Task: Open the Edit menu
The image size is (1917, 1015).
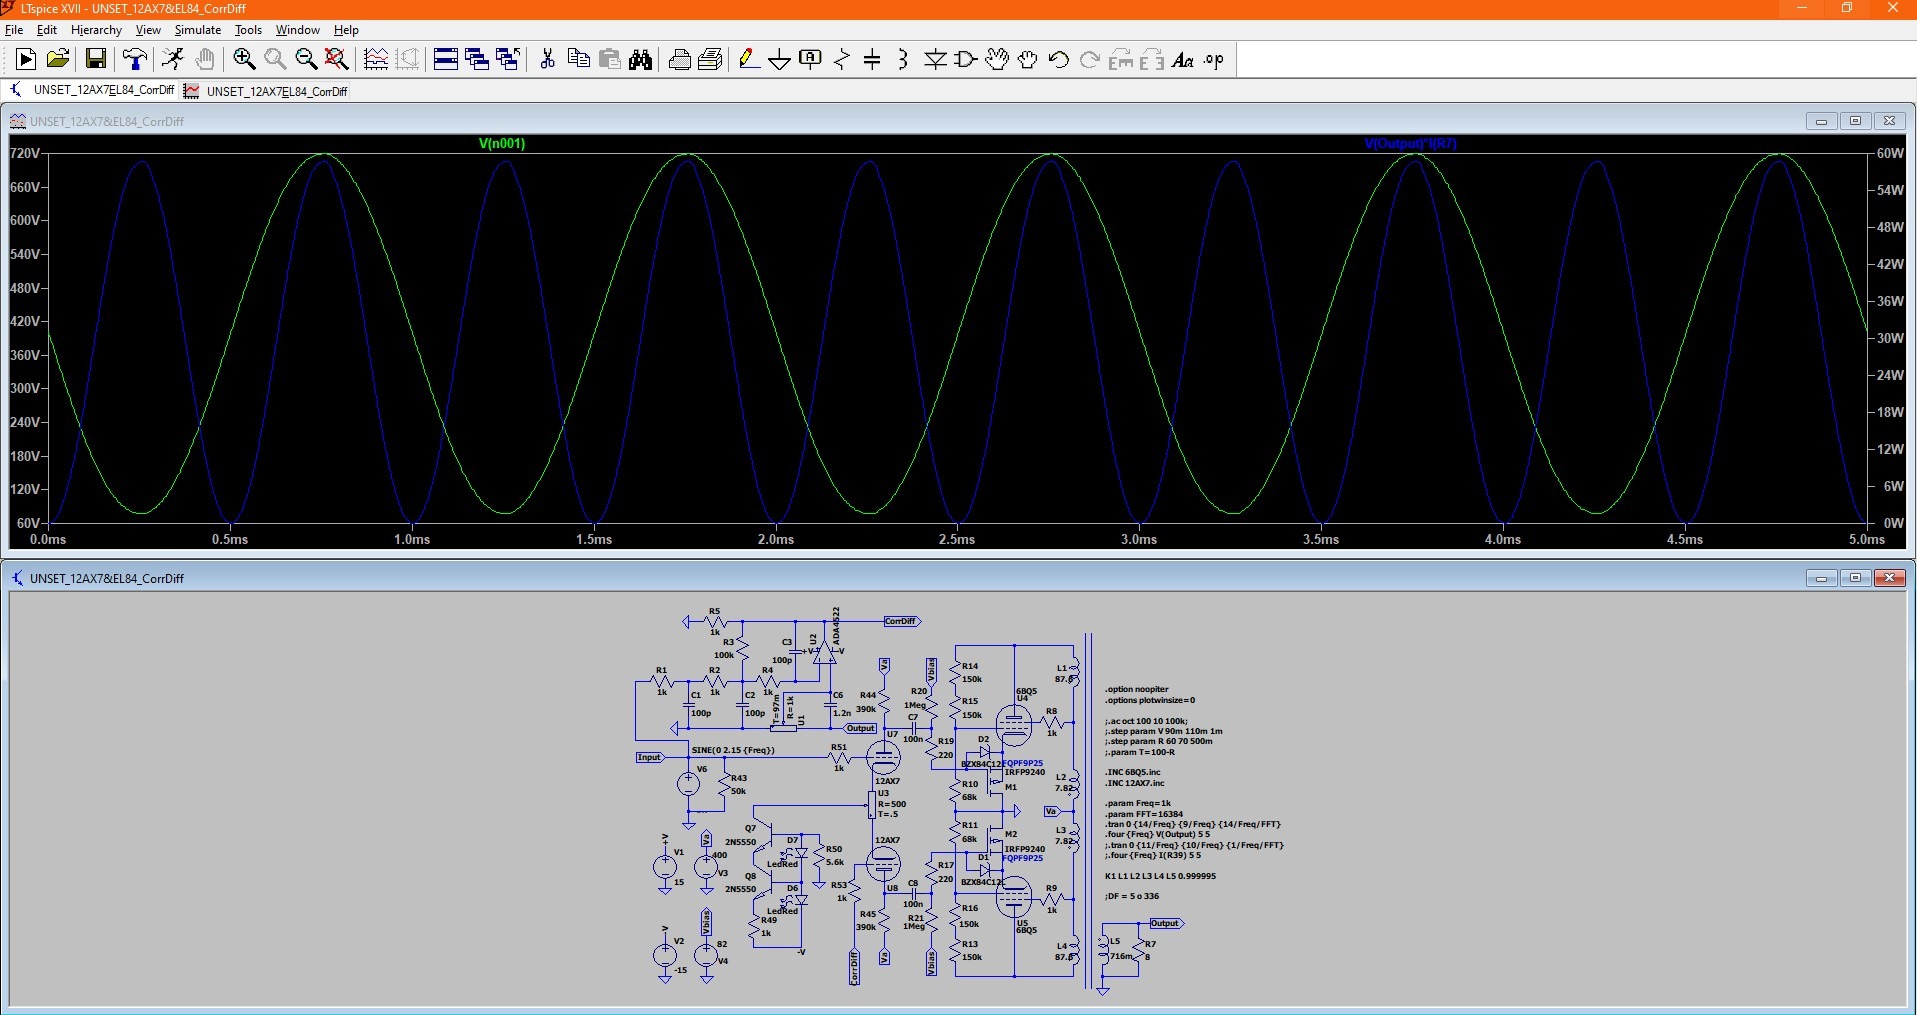Action: tap(47, 30)
